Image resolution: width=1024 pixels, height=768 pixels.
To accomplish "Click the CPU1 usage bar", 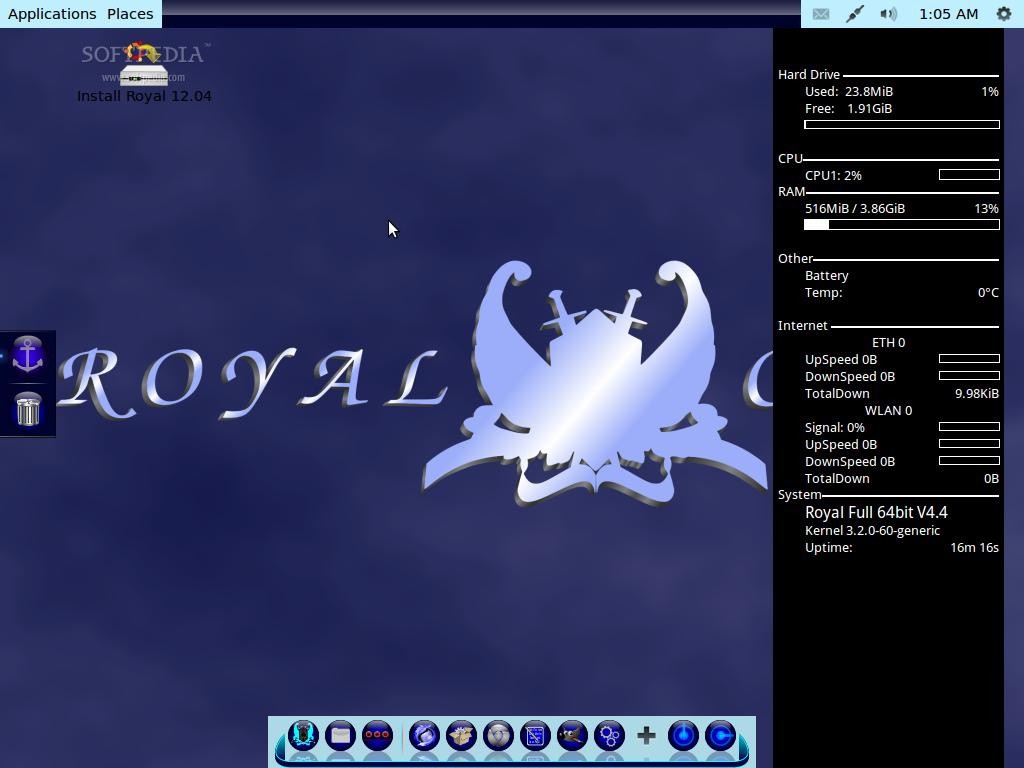I will pos(969,174).
